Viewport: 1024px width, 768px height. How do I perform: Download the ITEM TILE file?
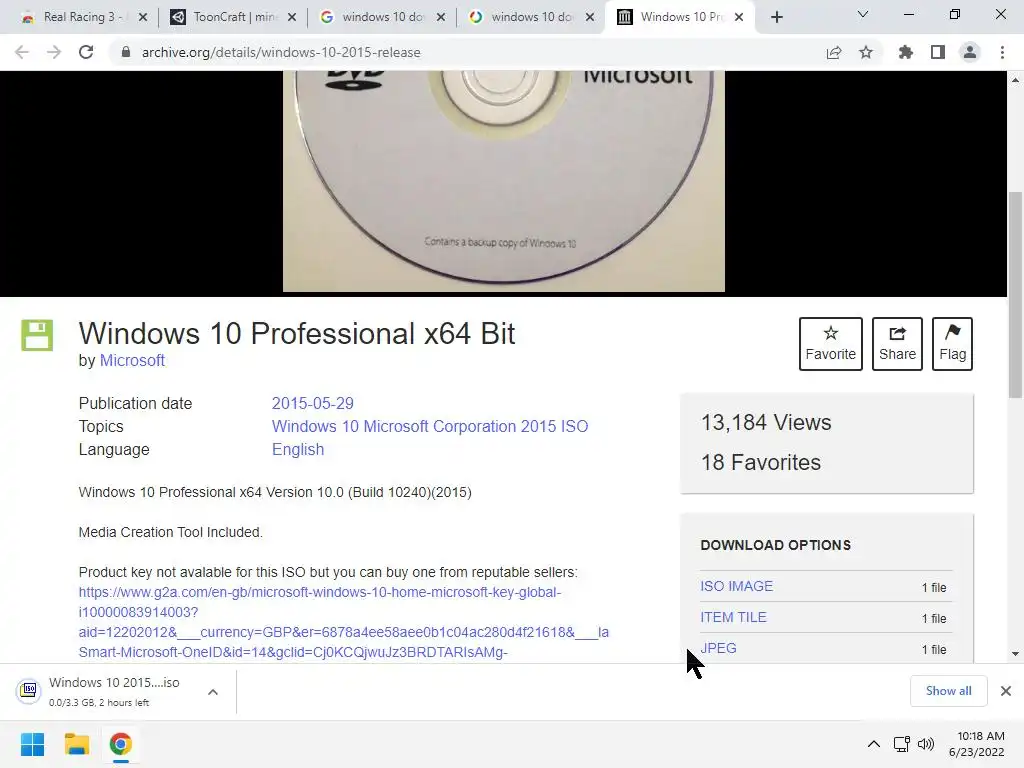click(x=733, y=617)
